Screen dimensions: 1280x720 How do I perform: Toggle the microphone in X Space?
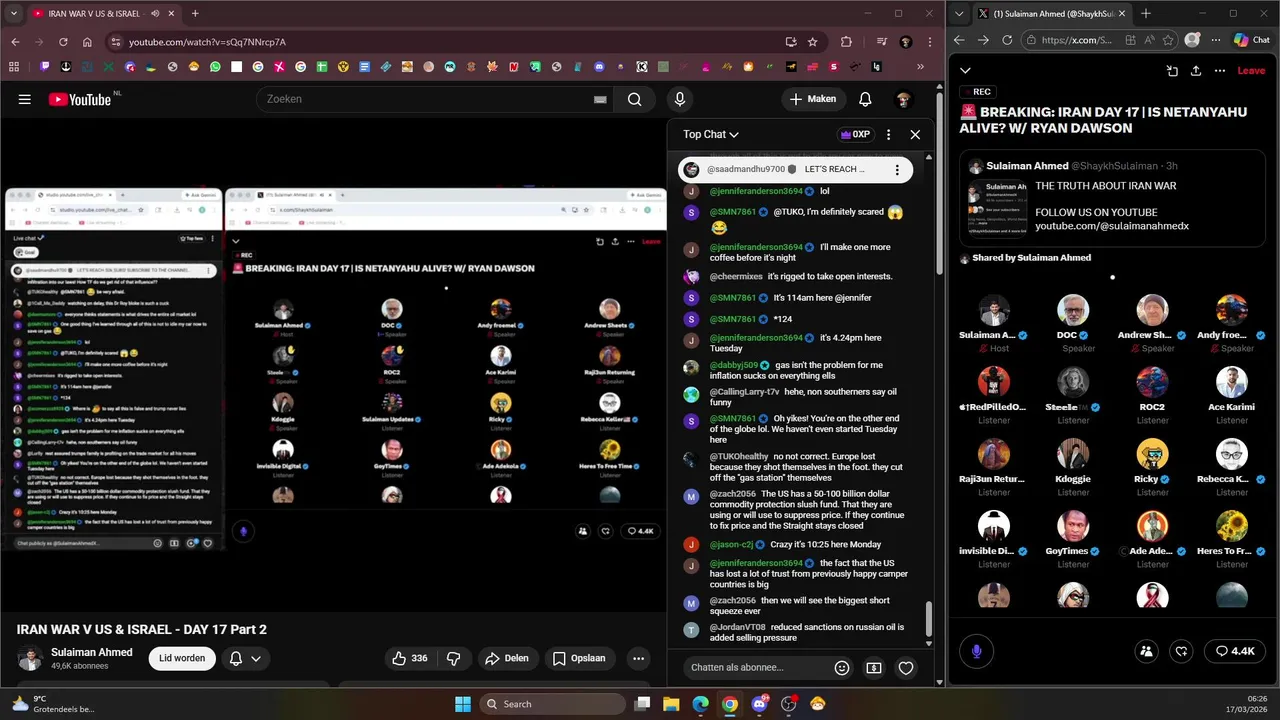pyautogui.click(x=976, y=651)
